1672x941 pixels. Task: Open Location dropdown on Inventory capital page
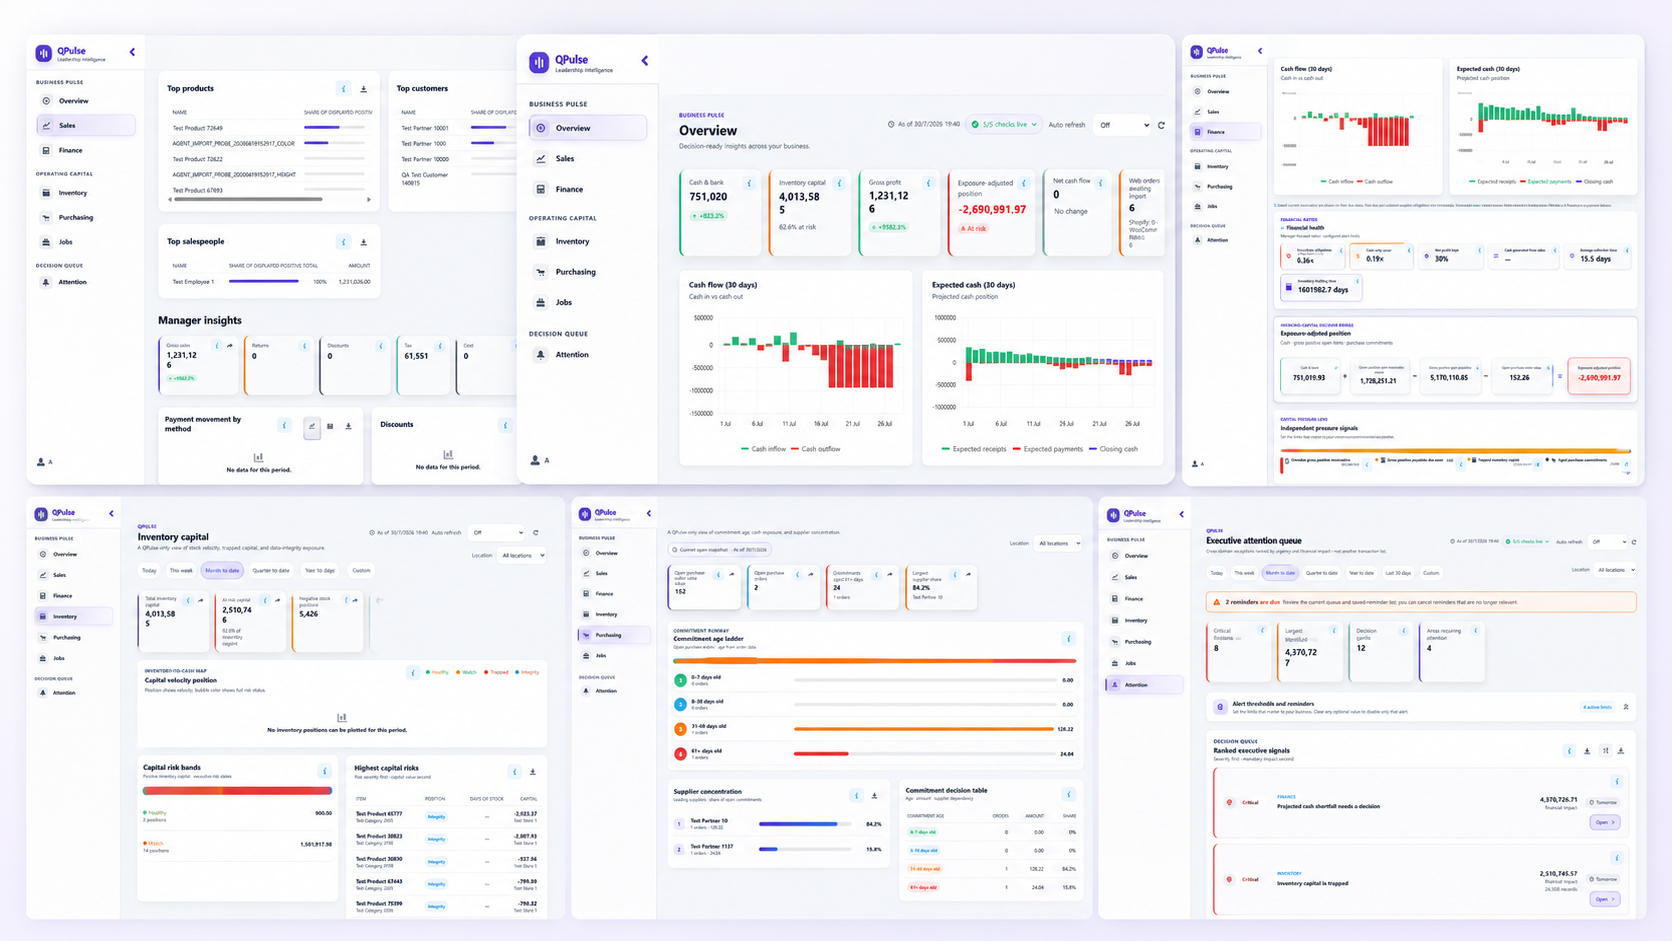(x=522, y=555)
